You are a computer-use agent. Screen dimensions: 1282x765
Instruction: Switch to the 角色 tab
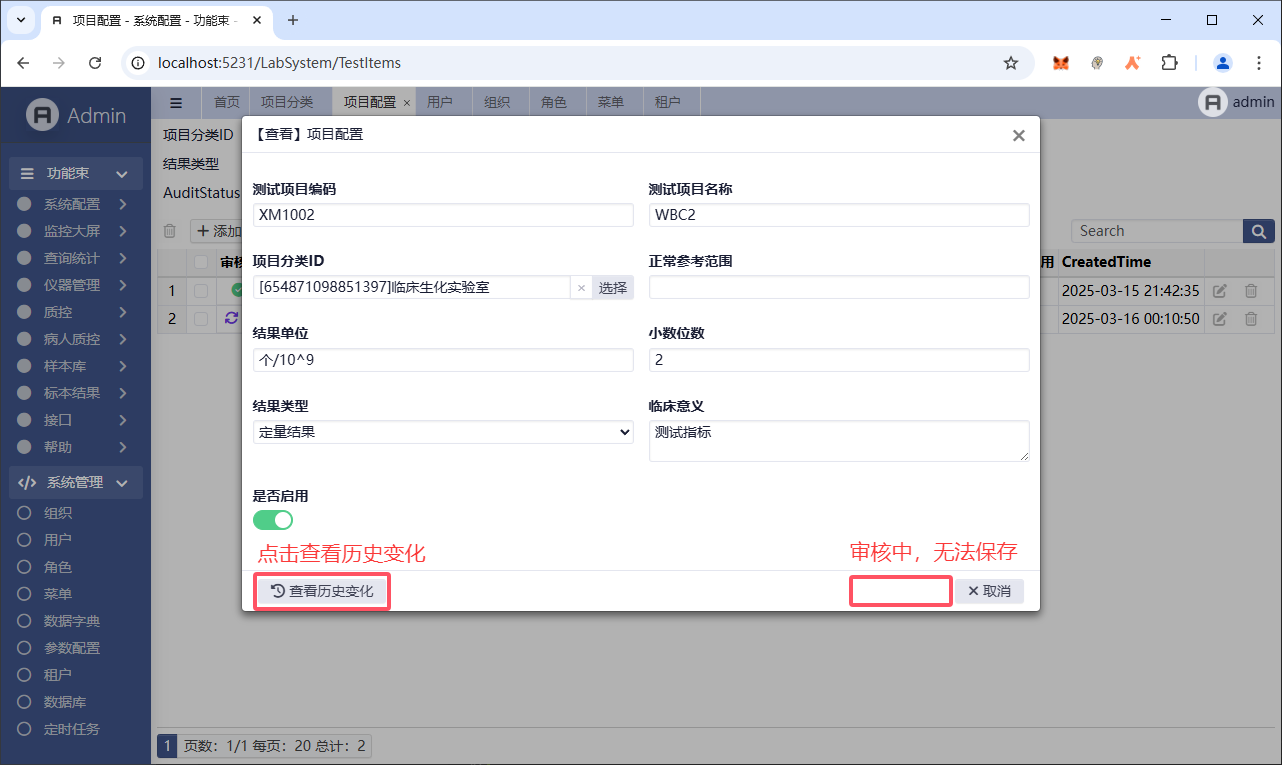pos(554,102)
